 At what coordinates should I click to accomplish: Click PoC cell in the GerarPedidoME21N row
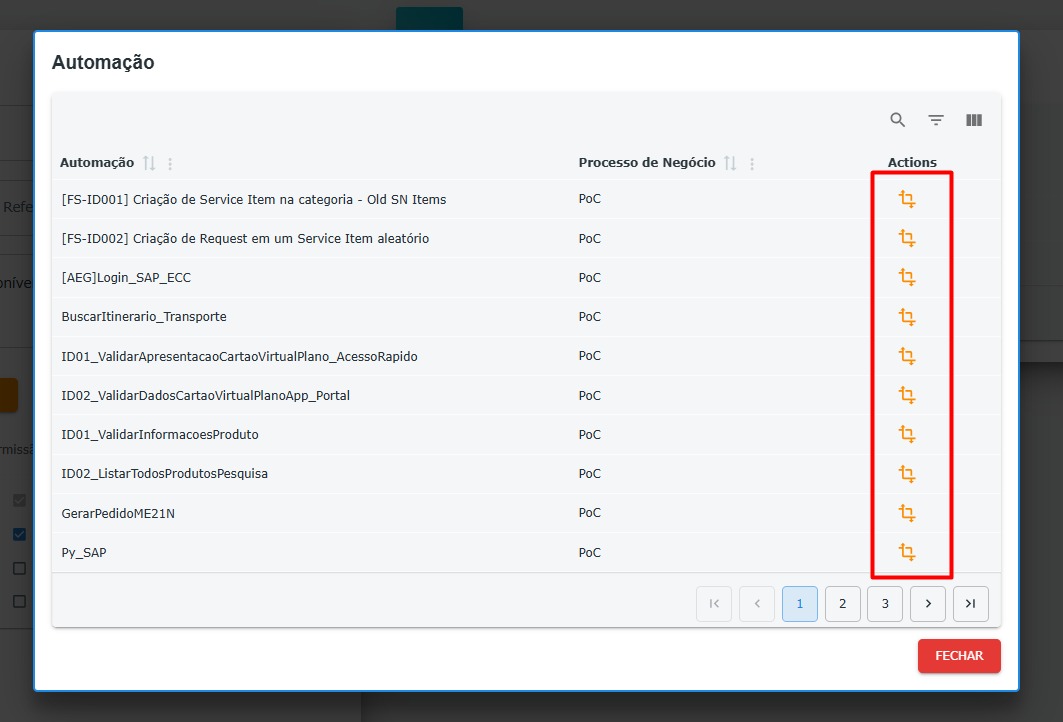click(590, 513)
